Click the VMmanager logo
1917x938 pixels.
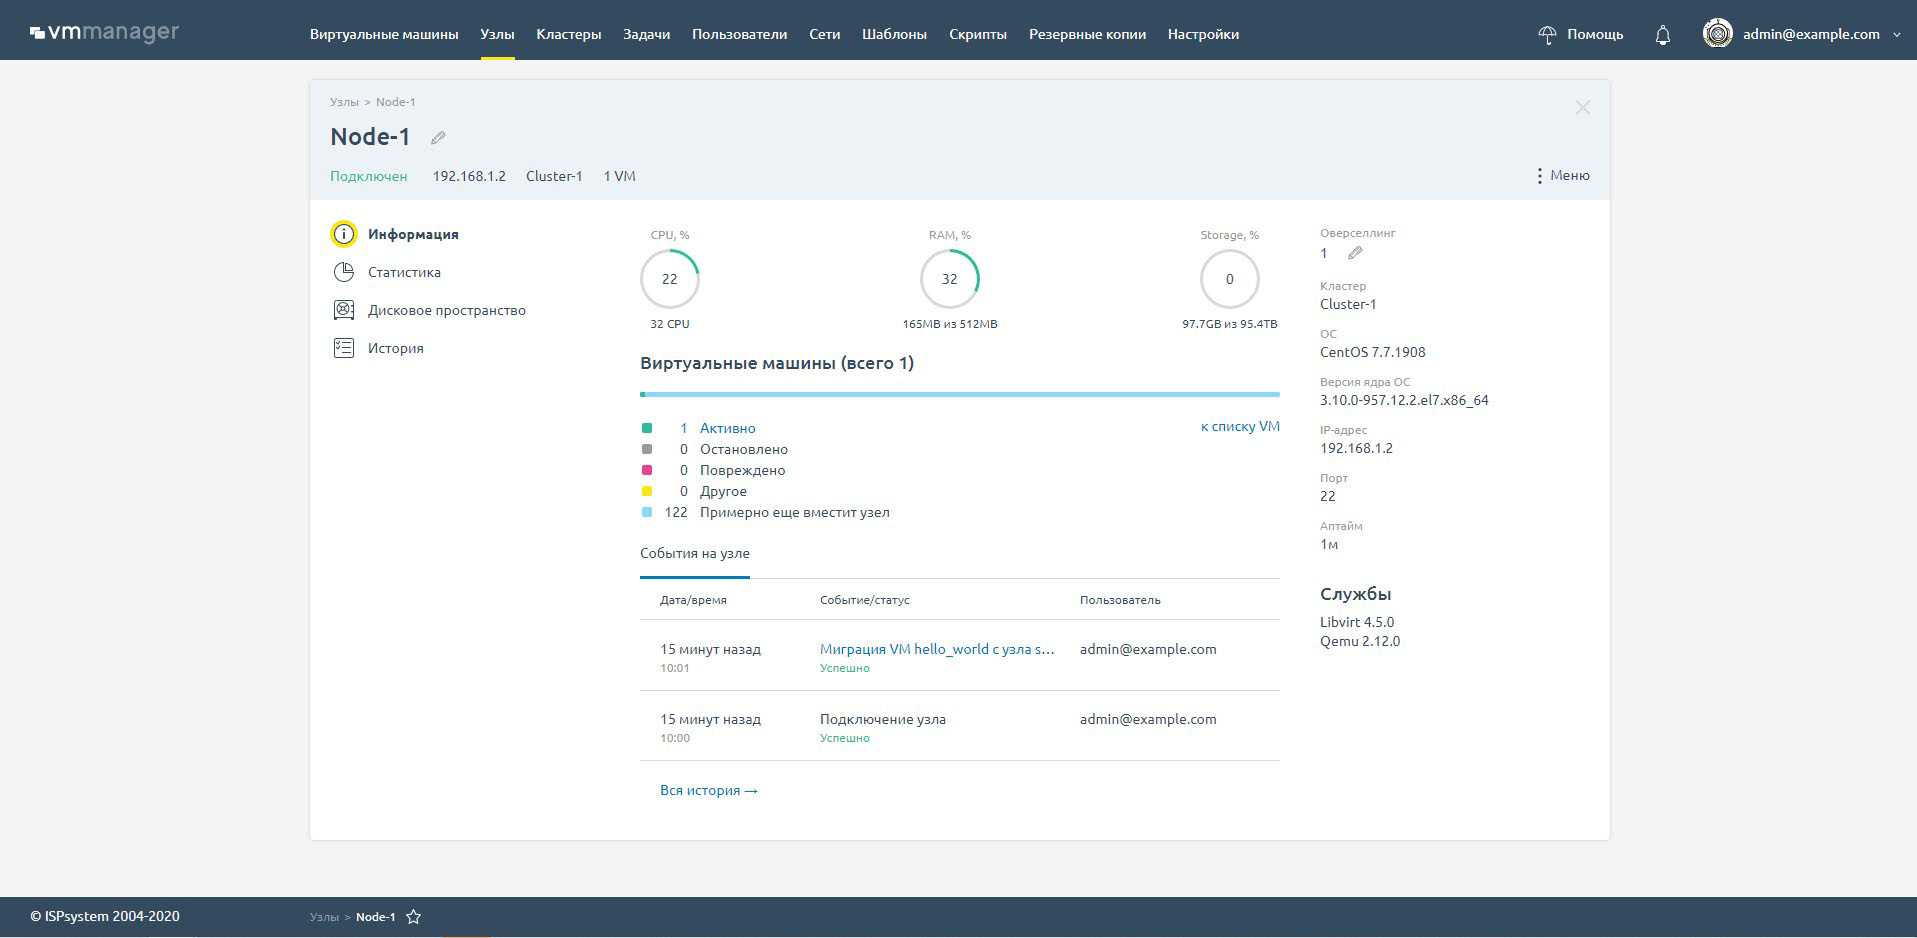(x=105, y=33)
